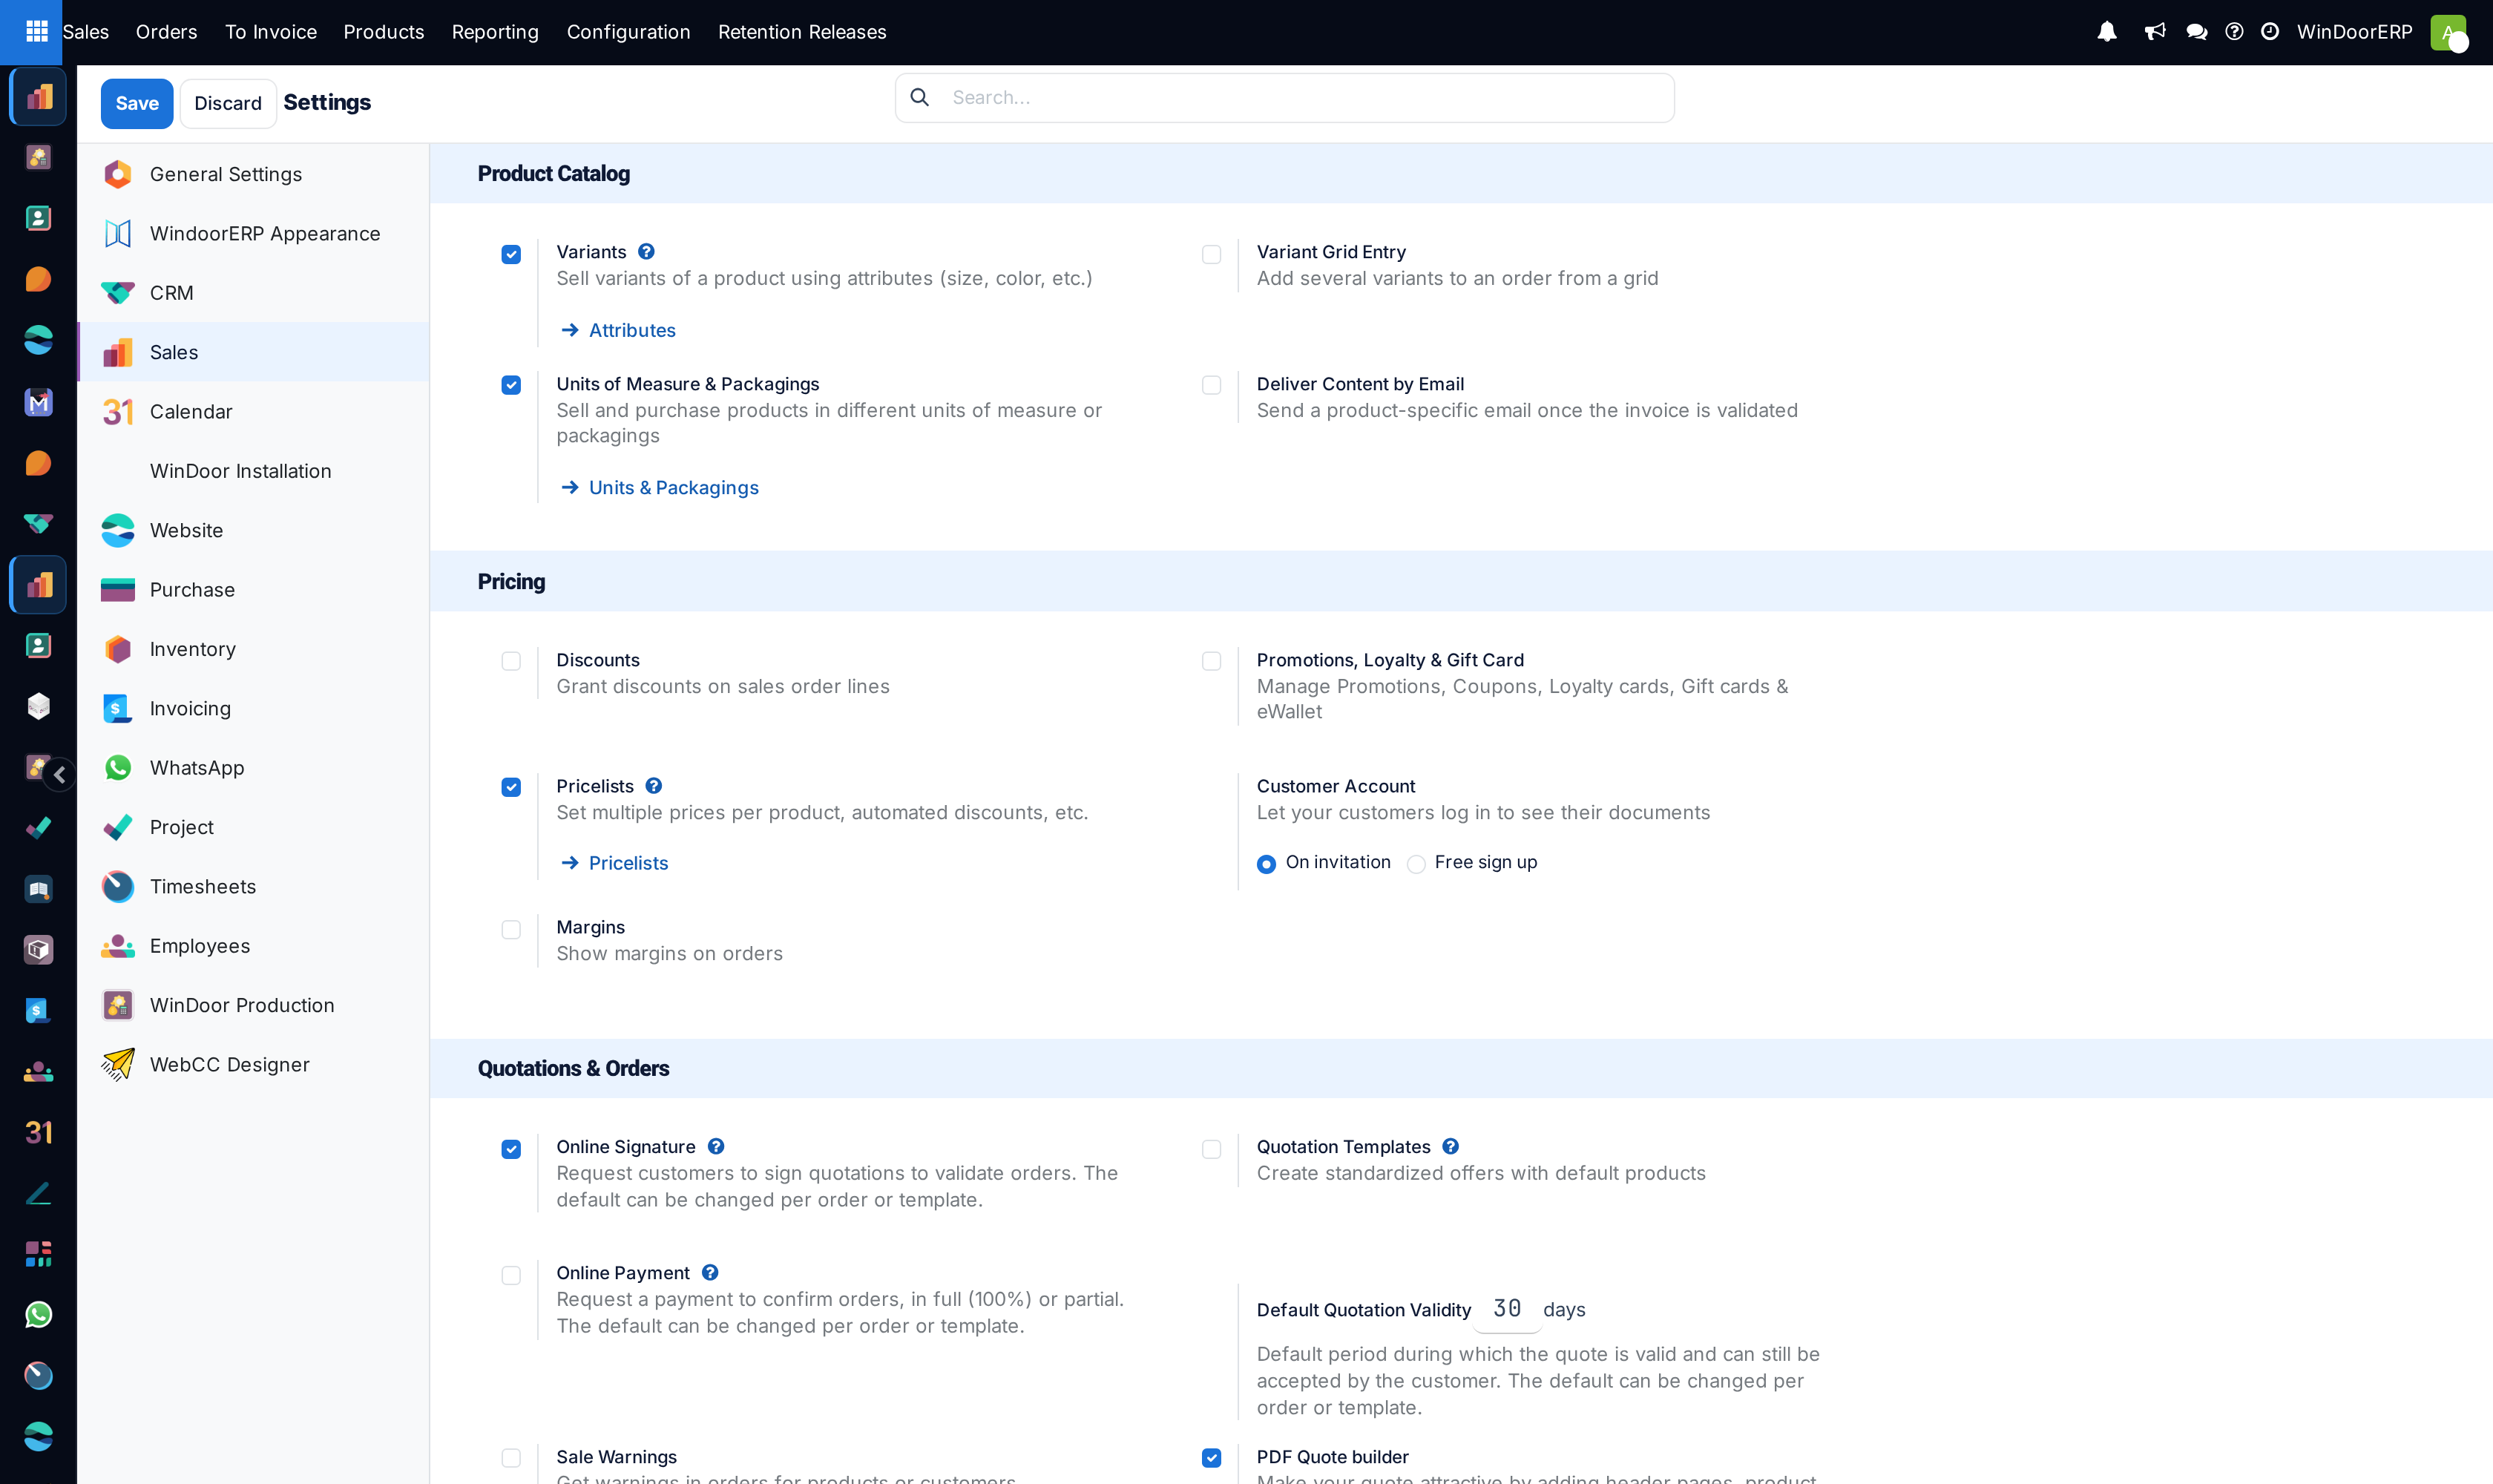Uncheck PDF Quote builder checkbox
The height and width of the screenshot is (1484, 2493).
click(1211, 1458)
